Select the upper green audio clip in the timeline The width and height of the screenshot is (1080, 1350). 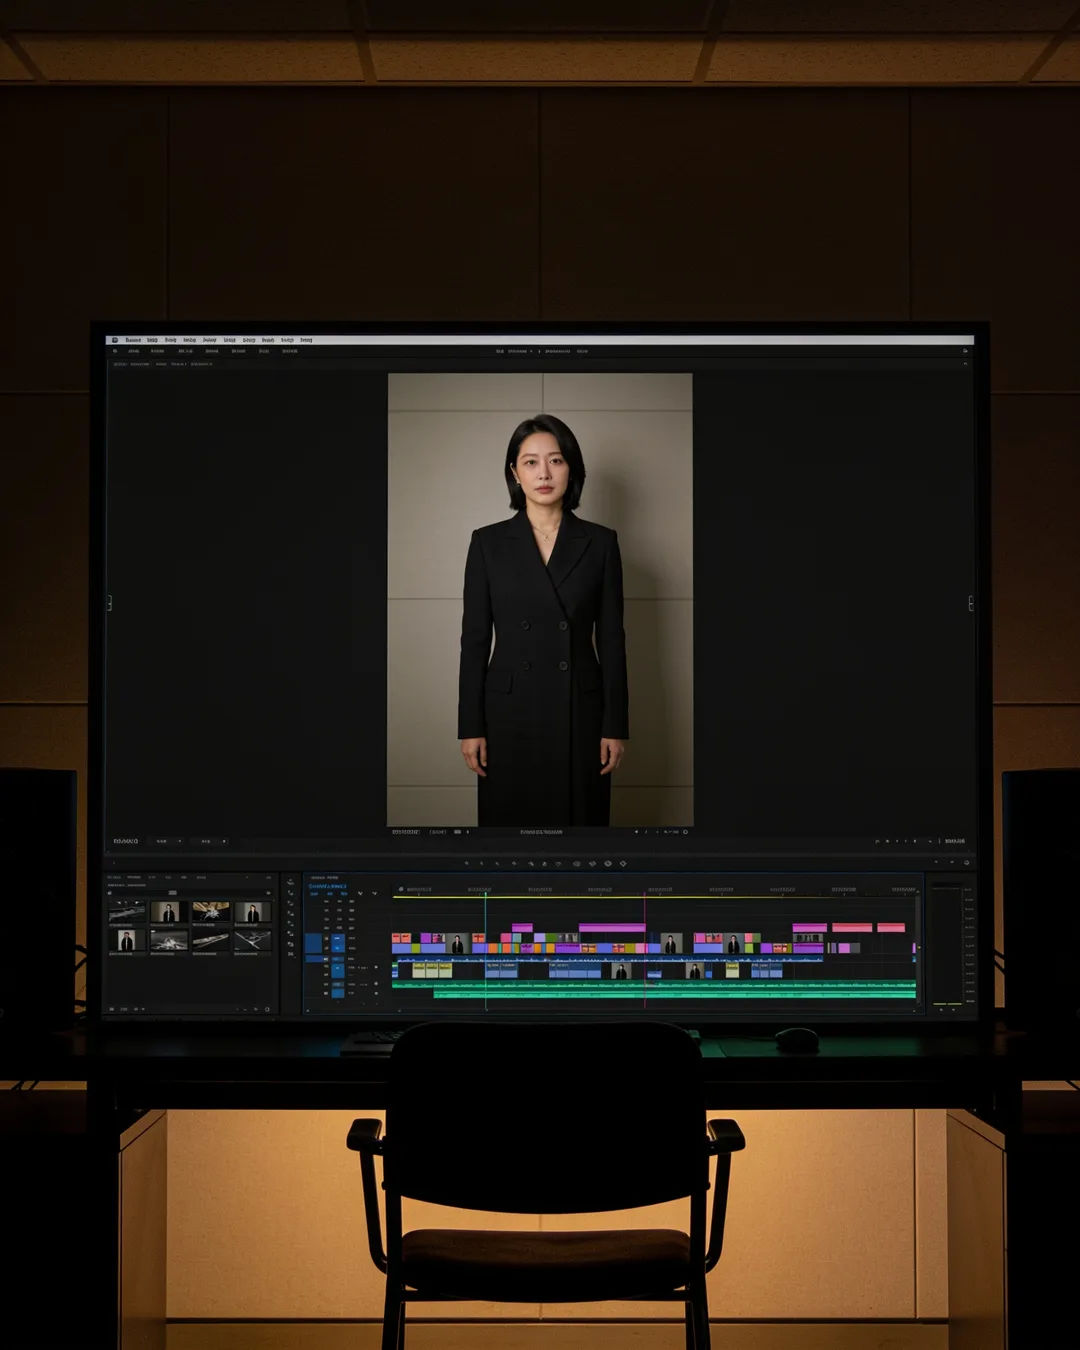click(x=655, y=984)
